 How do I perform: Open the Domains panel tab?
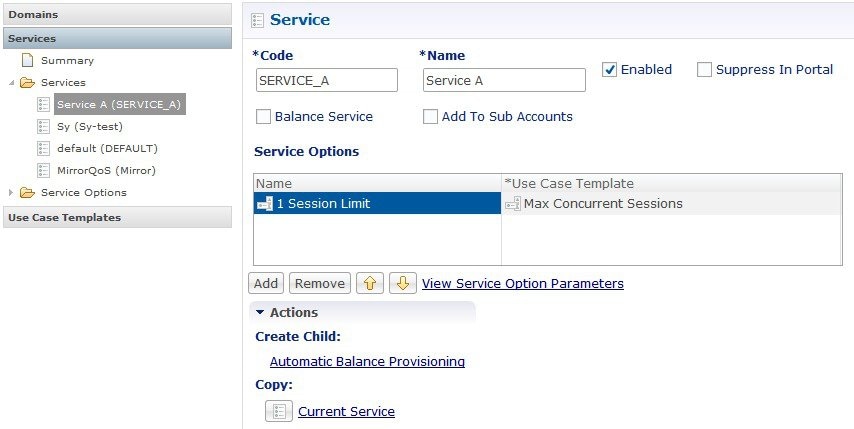[117, 15]
